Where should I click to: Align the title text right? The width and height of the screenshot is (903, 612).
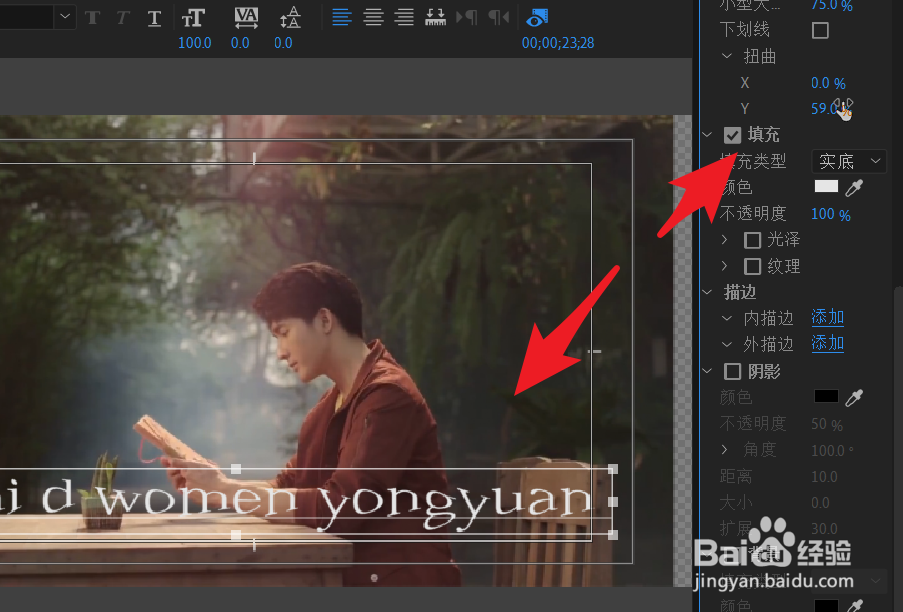point(404,17)
